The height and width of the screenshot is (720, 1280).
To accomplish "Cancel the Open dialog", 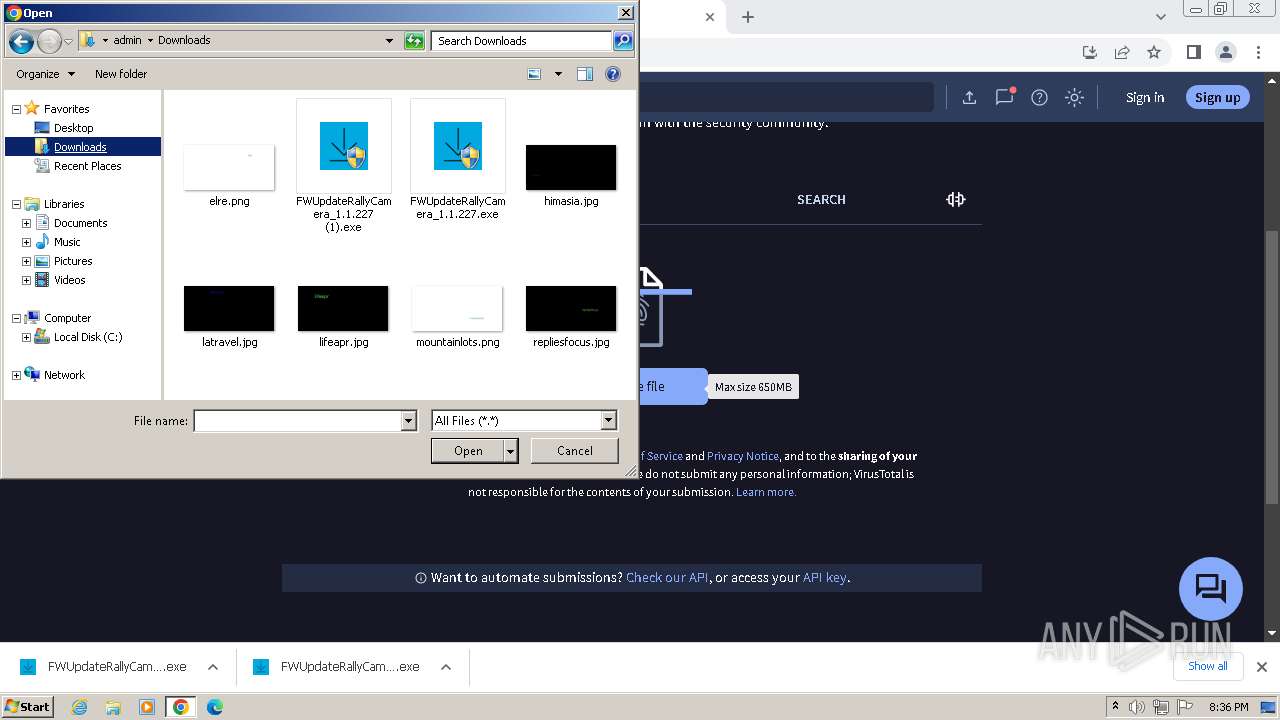I will pyautogui.click(x=575, y=451).
